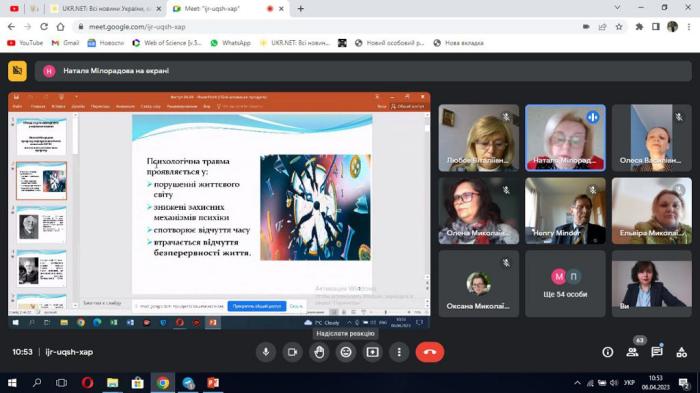The image size is (700, 393).
Task: Open Microsoft Store from the taskbar
Action: [138, 383]
